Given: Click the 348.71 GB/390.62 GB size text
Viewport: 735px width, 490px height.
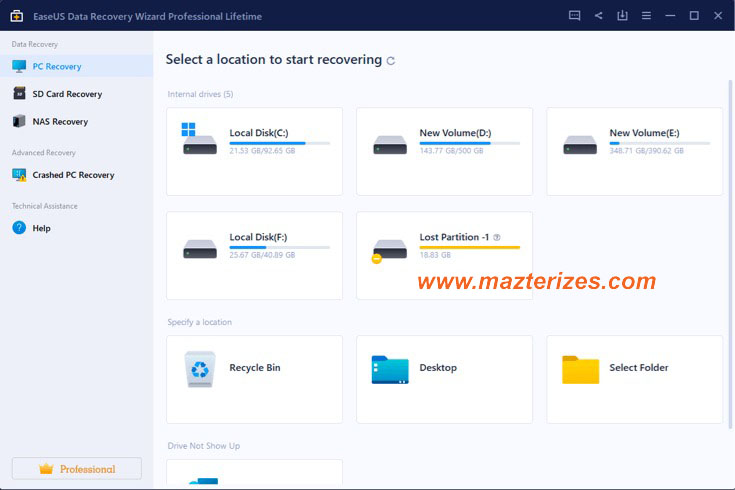Looking at the screenshot, I should [x=646, y=151].
